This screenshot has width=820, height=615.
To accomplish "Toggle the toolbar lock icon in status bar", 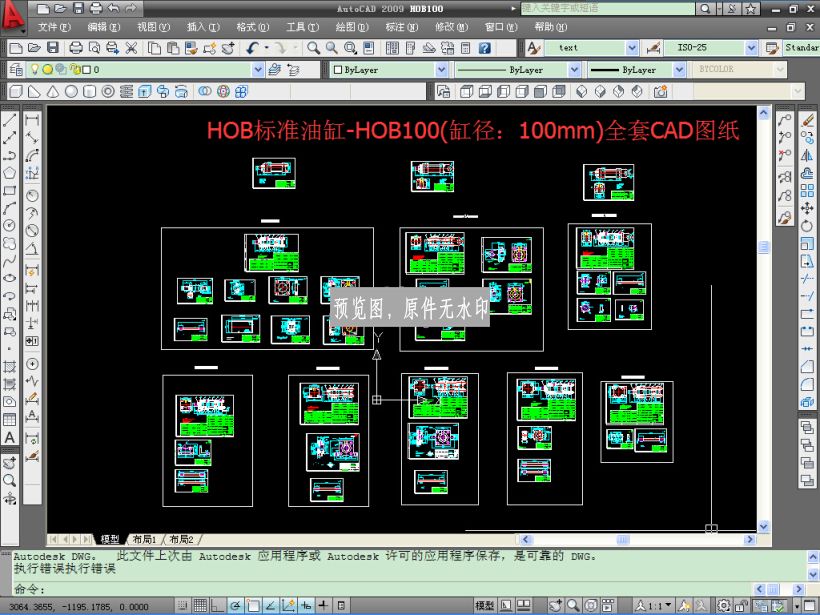I will (741, 606).
